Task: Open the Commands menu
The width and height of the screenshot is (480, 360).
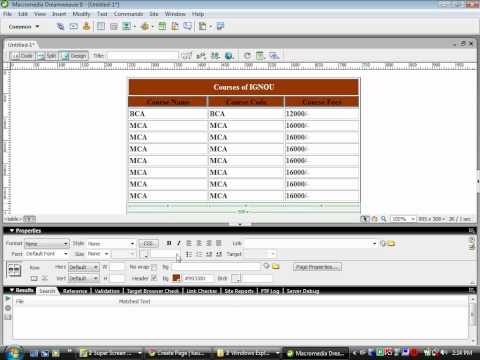Action: tap(128, 14)
